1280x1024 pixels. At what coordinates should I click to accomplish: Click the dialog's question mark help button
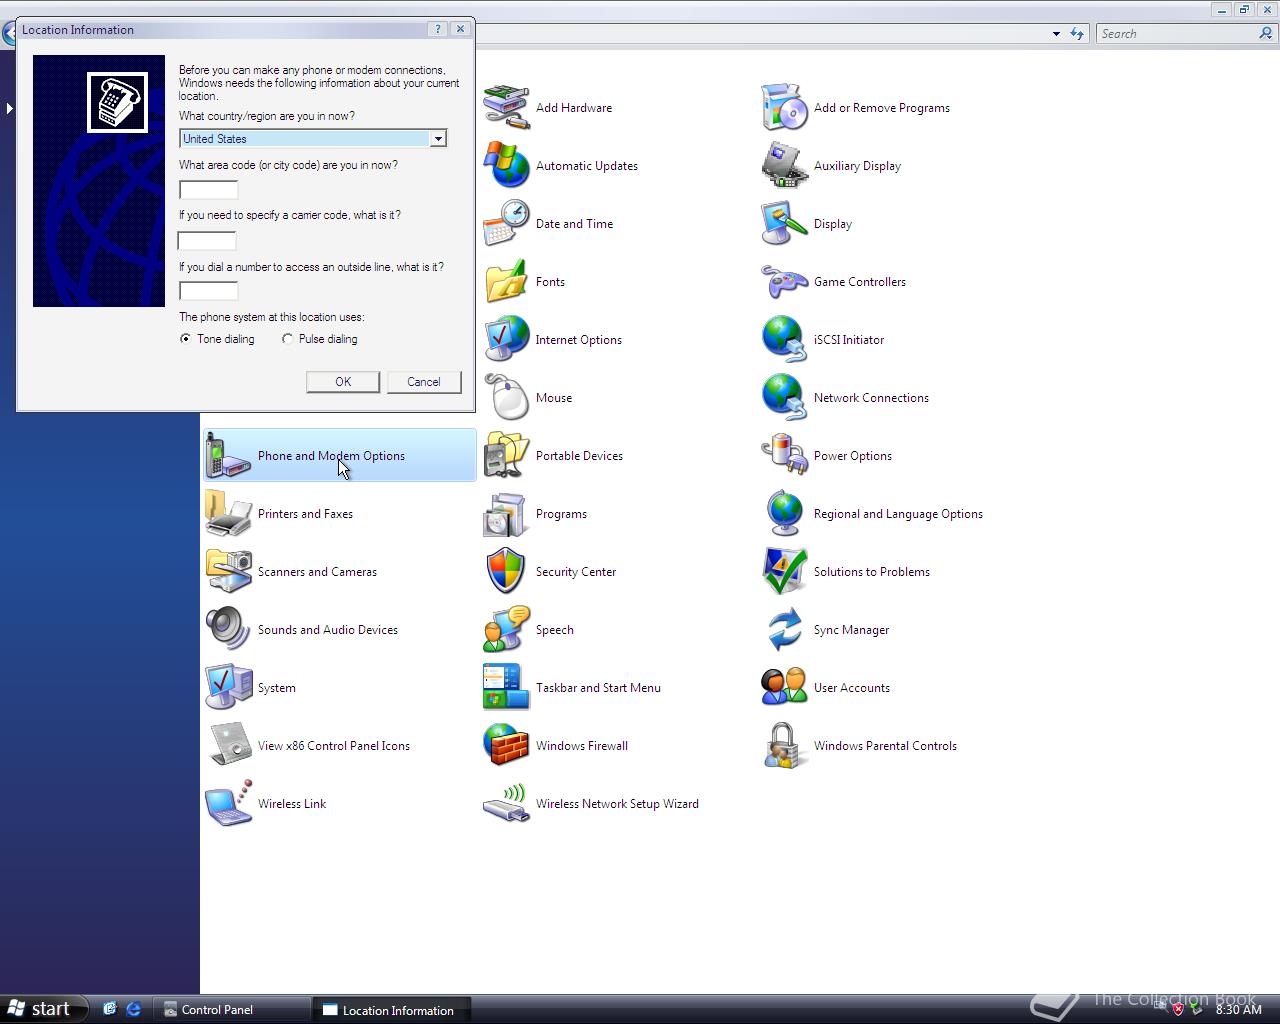pyautogui.click(x=437, y=29)
